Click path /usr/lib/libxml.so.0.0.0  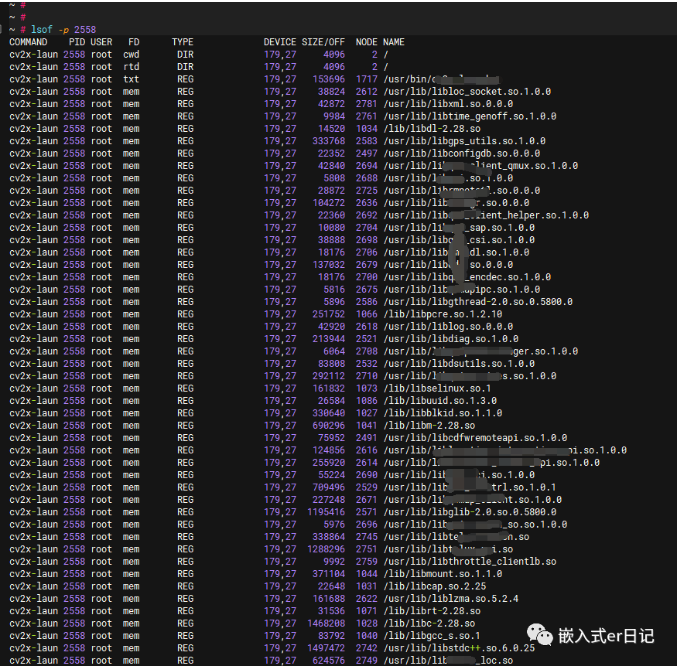click(x=448, y=104)
